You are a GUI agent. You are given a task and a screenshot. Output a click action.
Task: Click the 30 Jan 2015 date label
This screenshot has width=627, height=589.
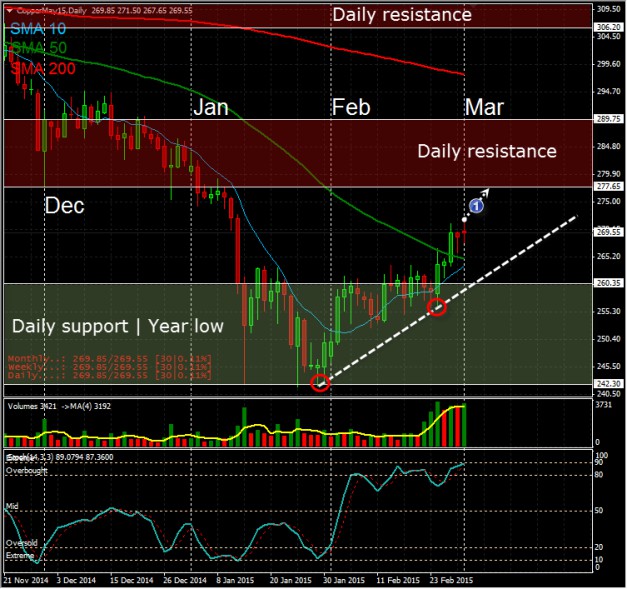(344, 580)
